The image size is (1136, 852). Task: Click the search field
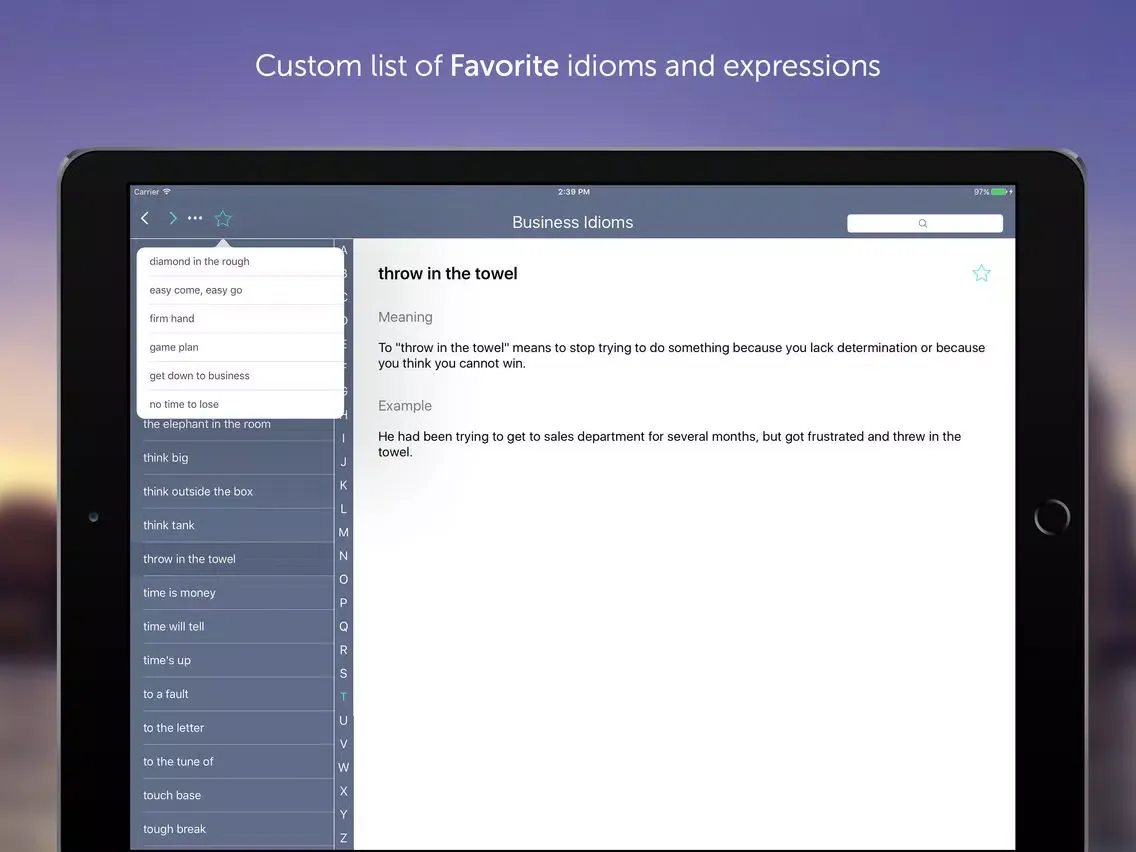(924, 223)
